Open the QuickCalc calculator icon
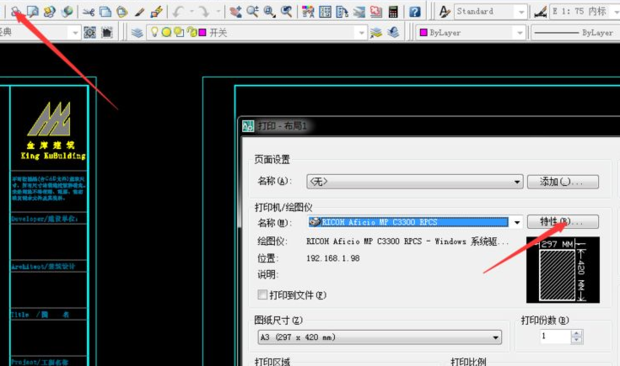This screenshot has height=366, width=620. pos(393,11)
